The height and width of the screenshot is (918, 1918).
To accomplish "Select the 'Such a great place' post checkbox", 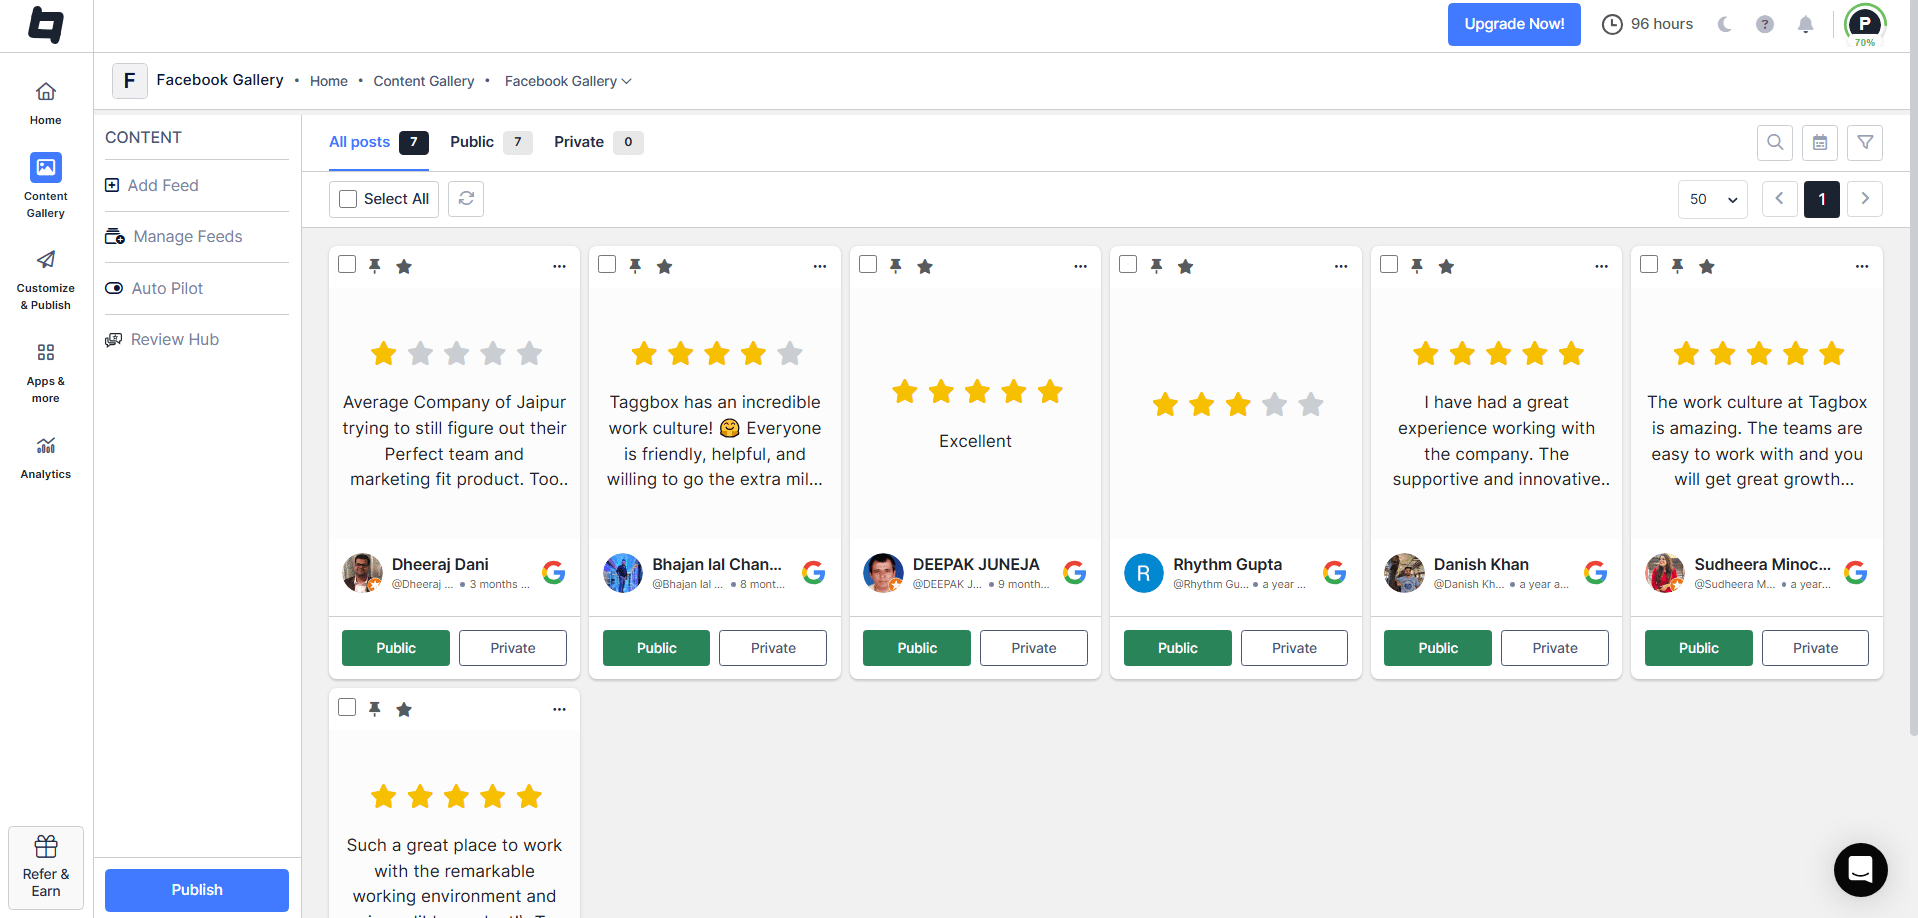I will (x=347, y=707).
